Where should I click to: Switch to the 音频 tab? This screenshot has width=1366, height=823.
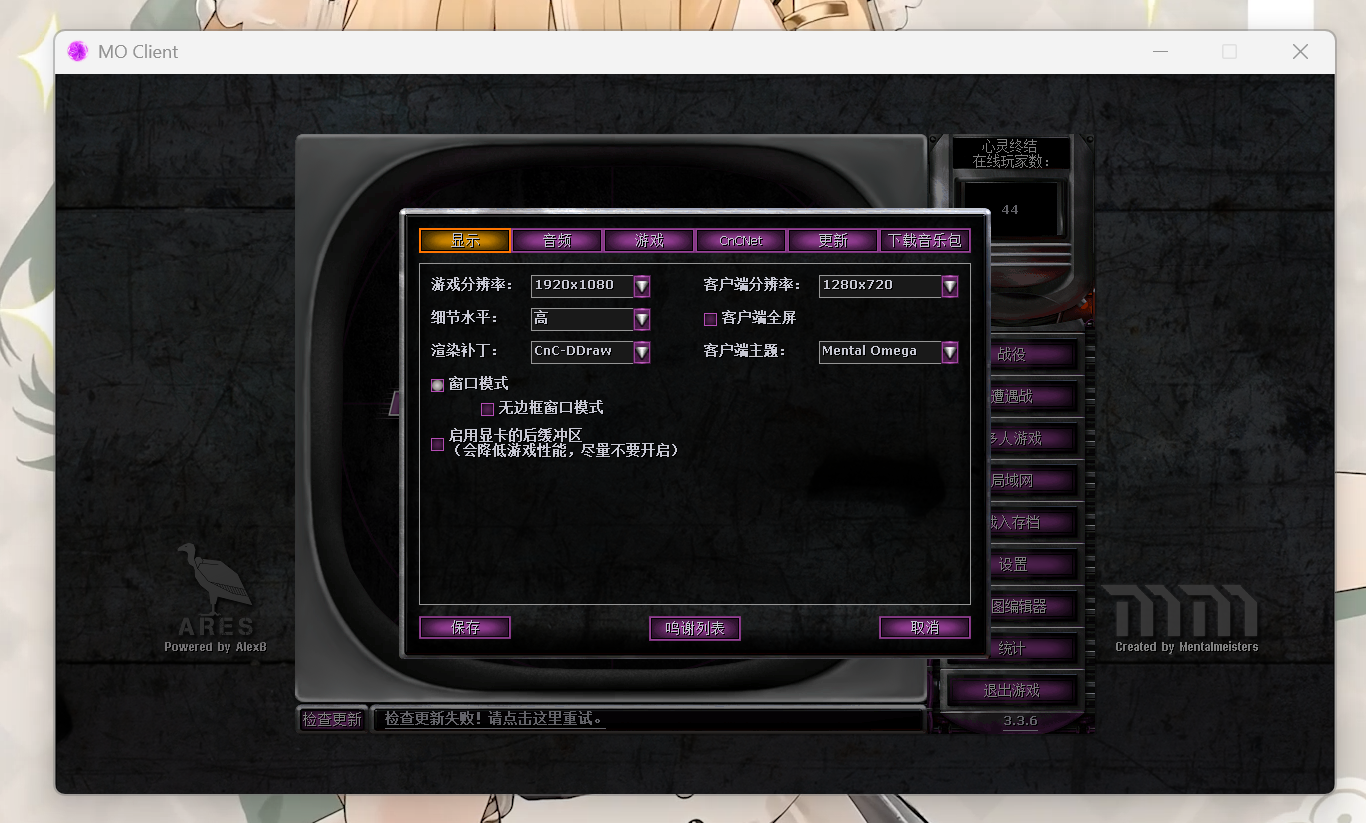[557, 241]
